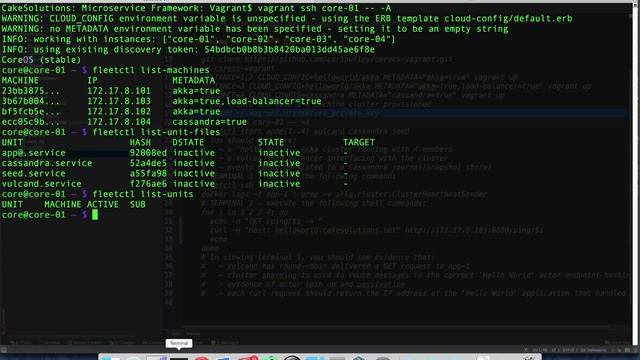
Task: Click the 'fleetctl list-machines' command
Action: (151, 70)
